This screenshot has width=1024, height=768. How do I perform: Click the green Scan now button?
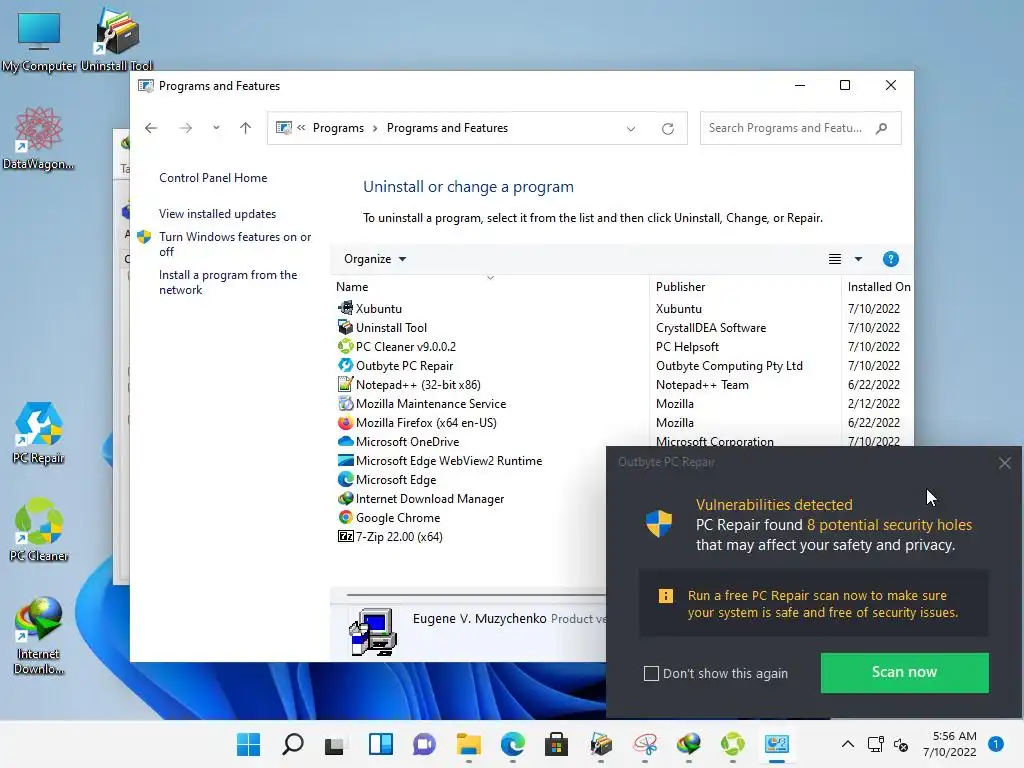904,673
